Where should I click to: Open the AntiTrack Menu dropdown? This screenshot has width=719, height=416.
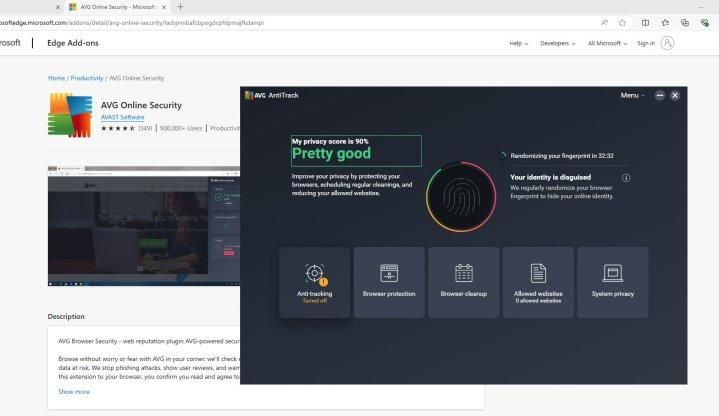click(632, 95)
